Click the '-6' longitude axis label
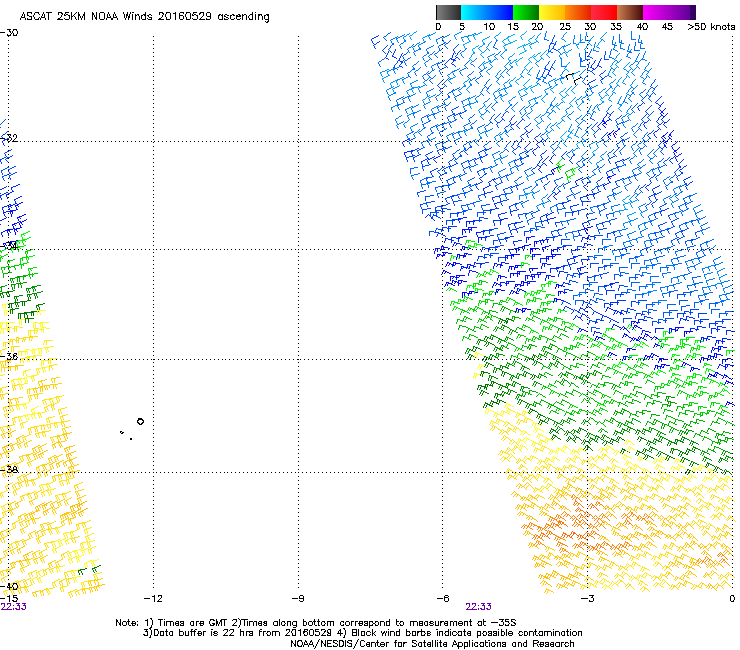This screenshot has height=650, width=740. click(442, 598)
